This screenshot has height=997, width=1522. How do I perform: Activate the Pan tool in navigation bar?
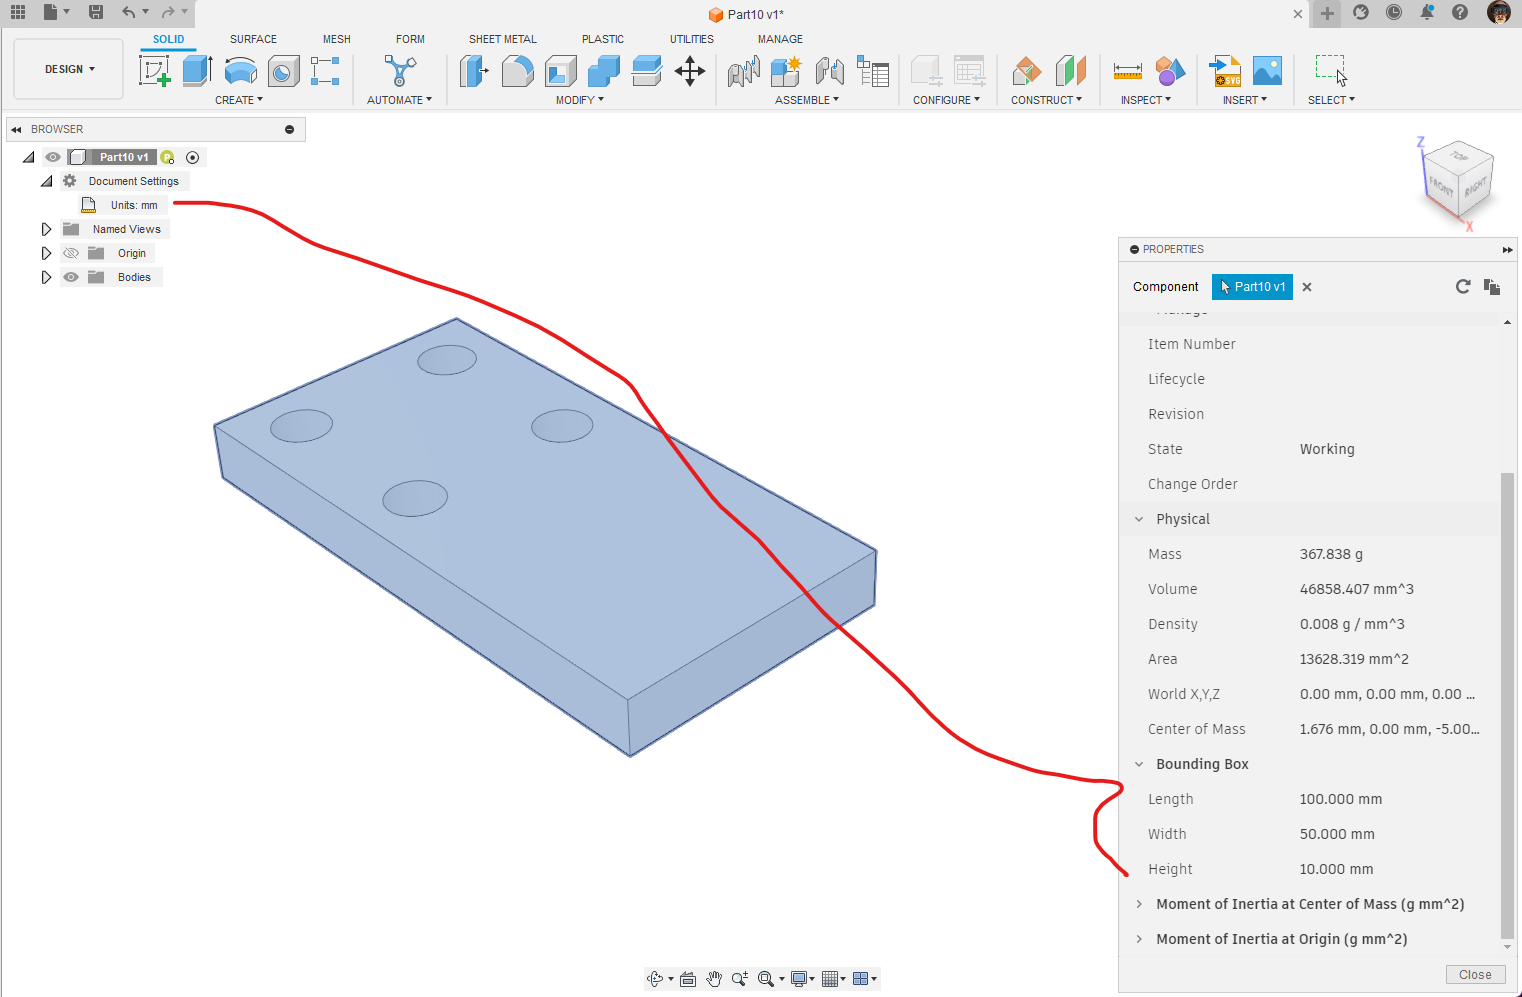point(714,978)
